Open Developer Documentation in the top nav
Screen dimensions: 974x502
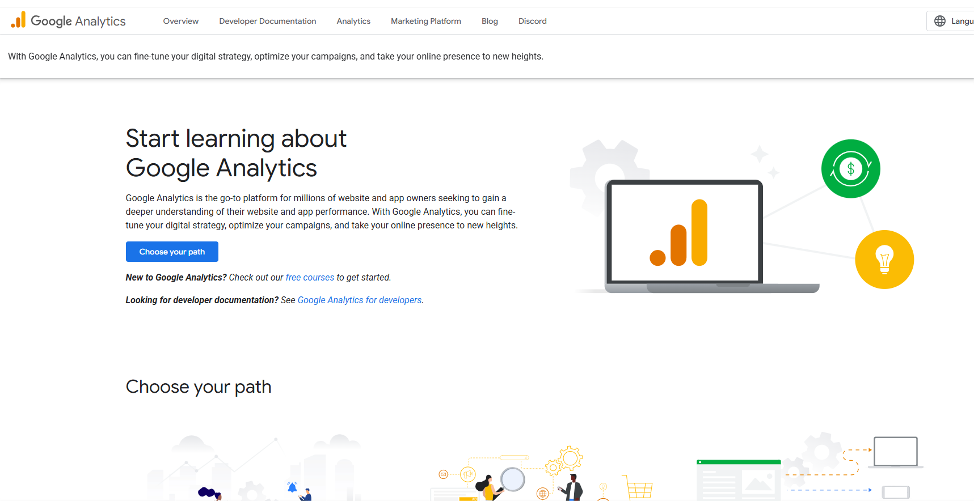268,21
